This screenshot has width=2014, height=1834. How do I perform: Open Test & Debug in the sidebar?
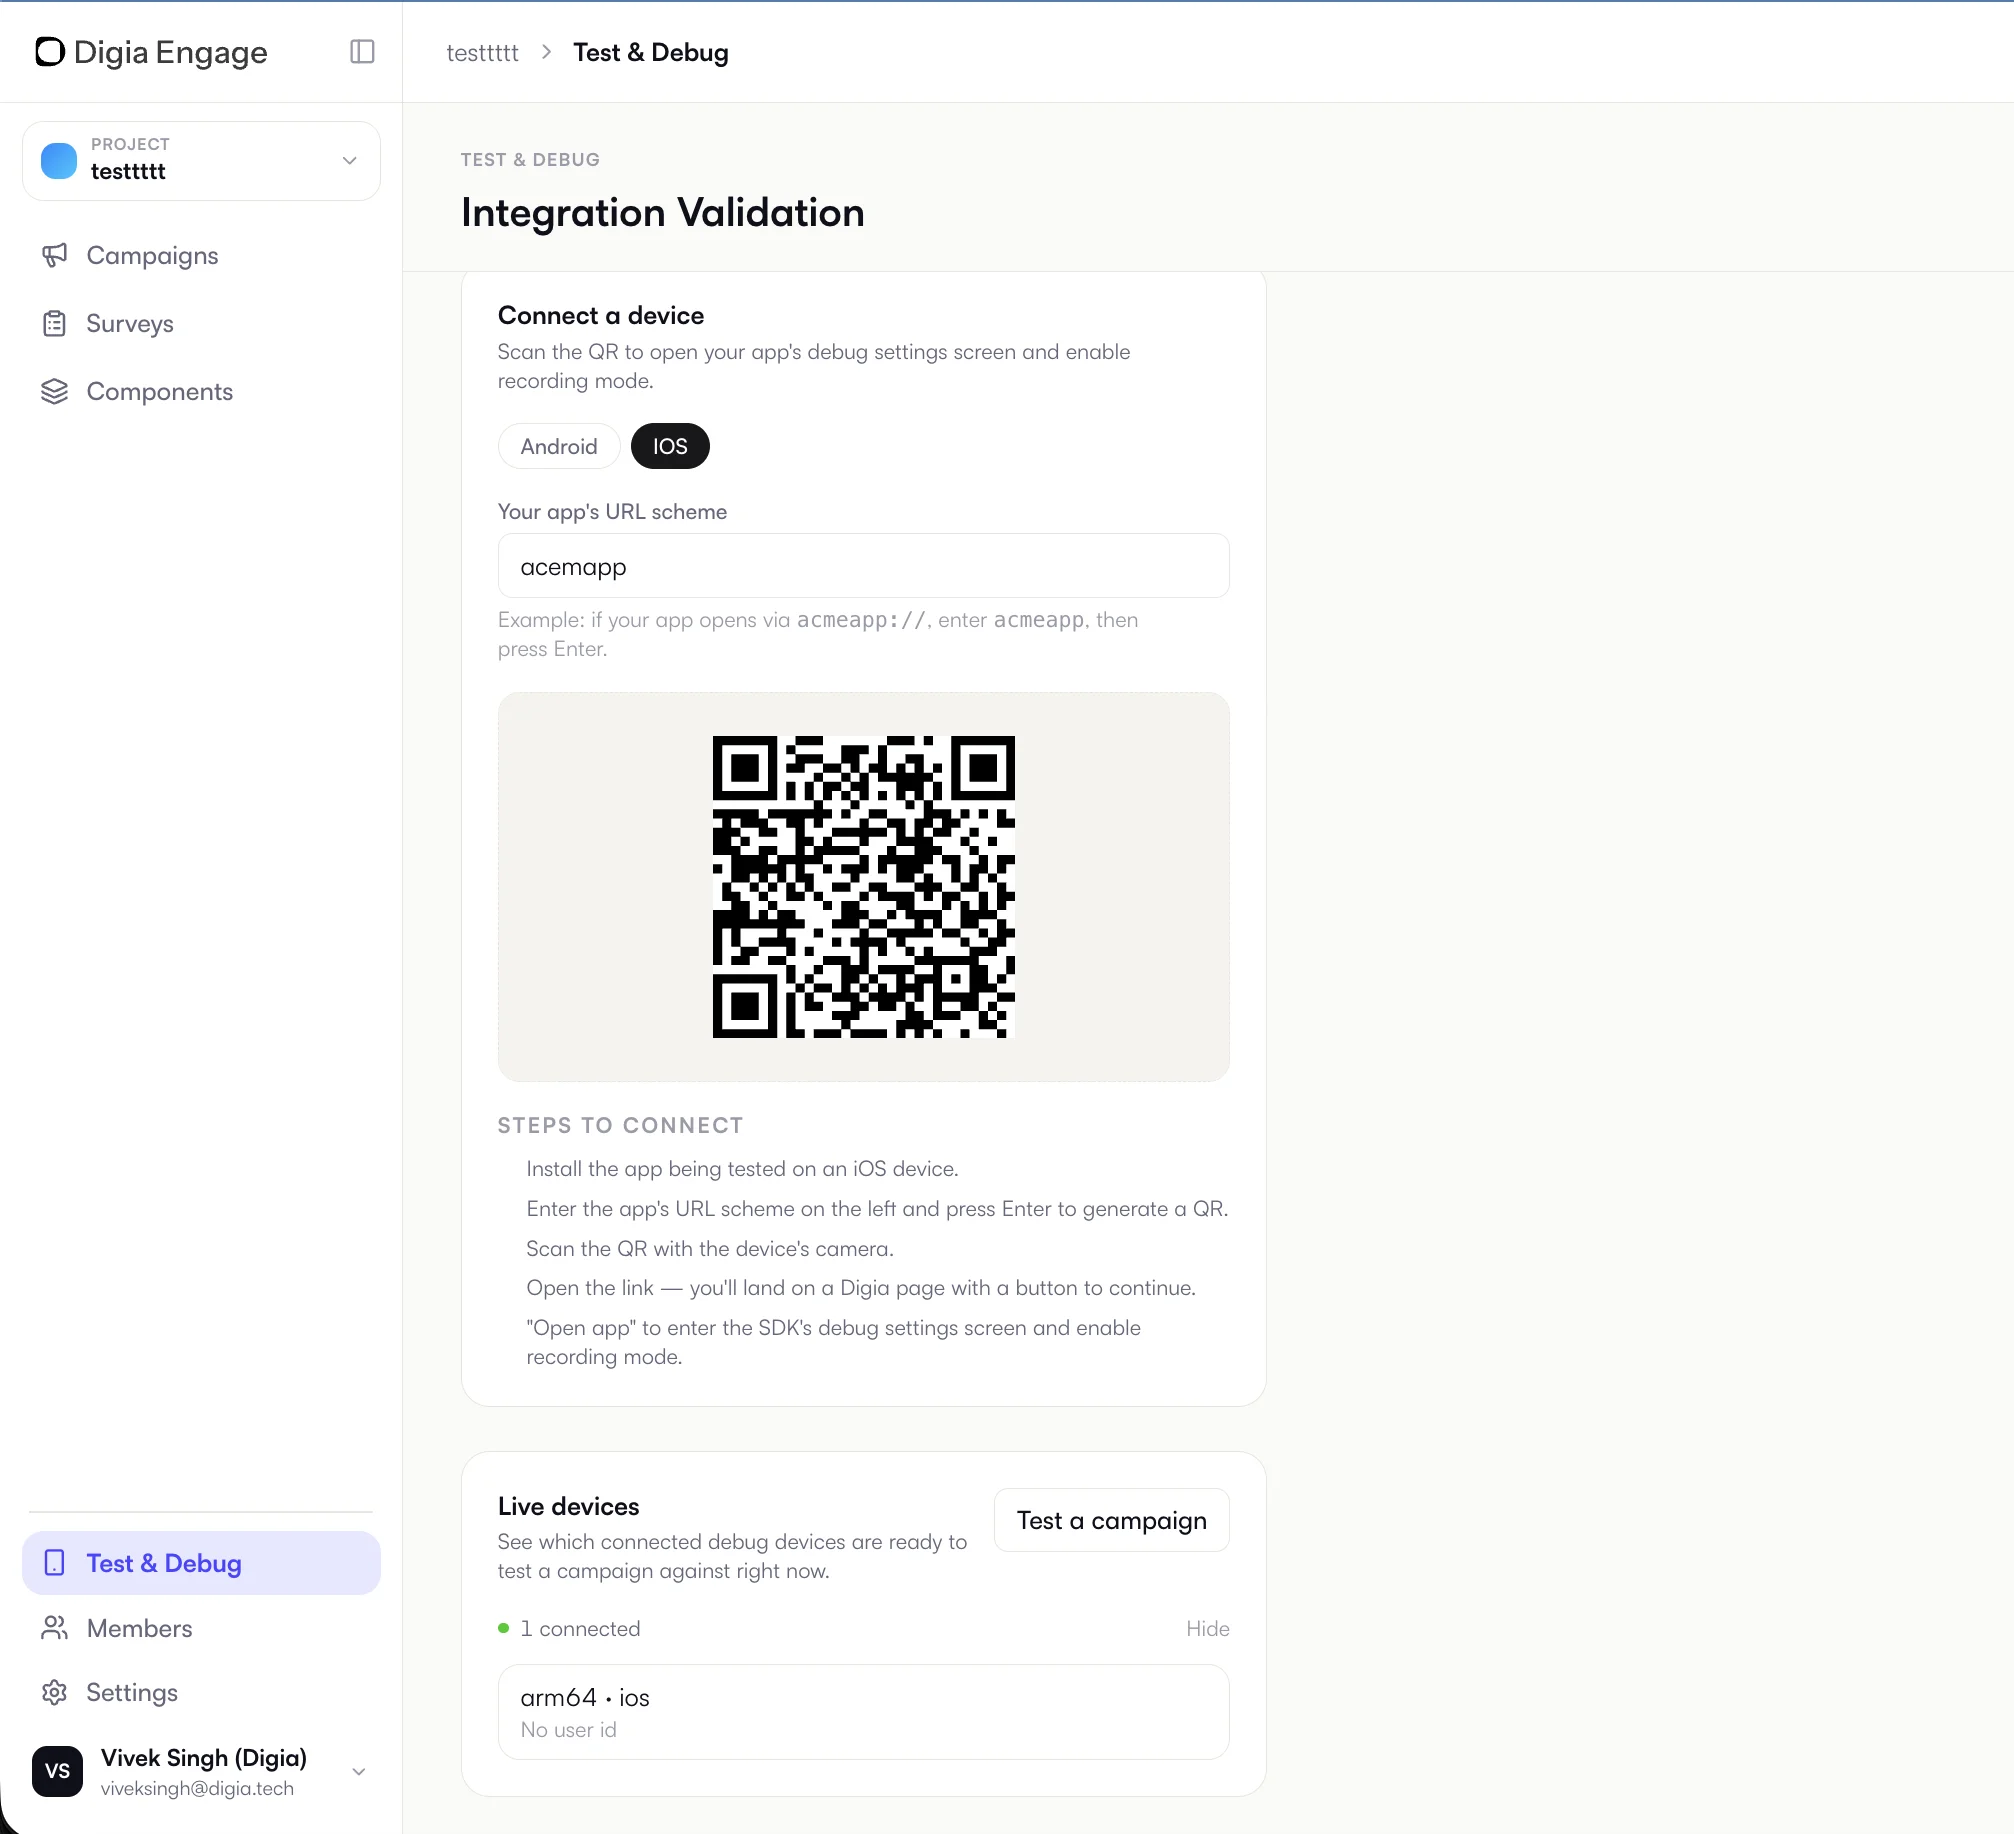click(201, 1563)
